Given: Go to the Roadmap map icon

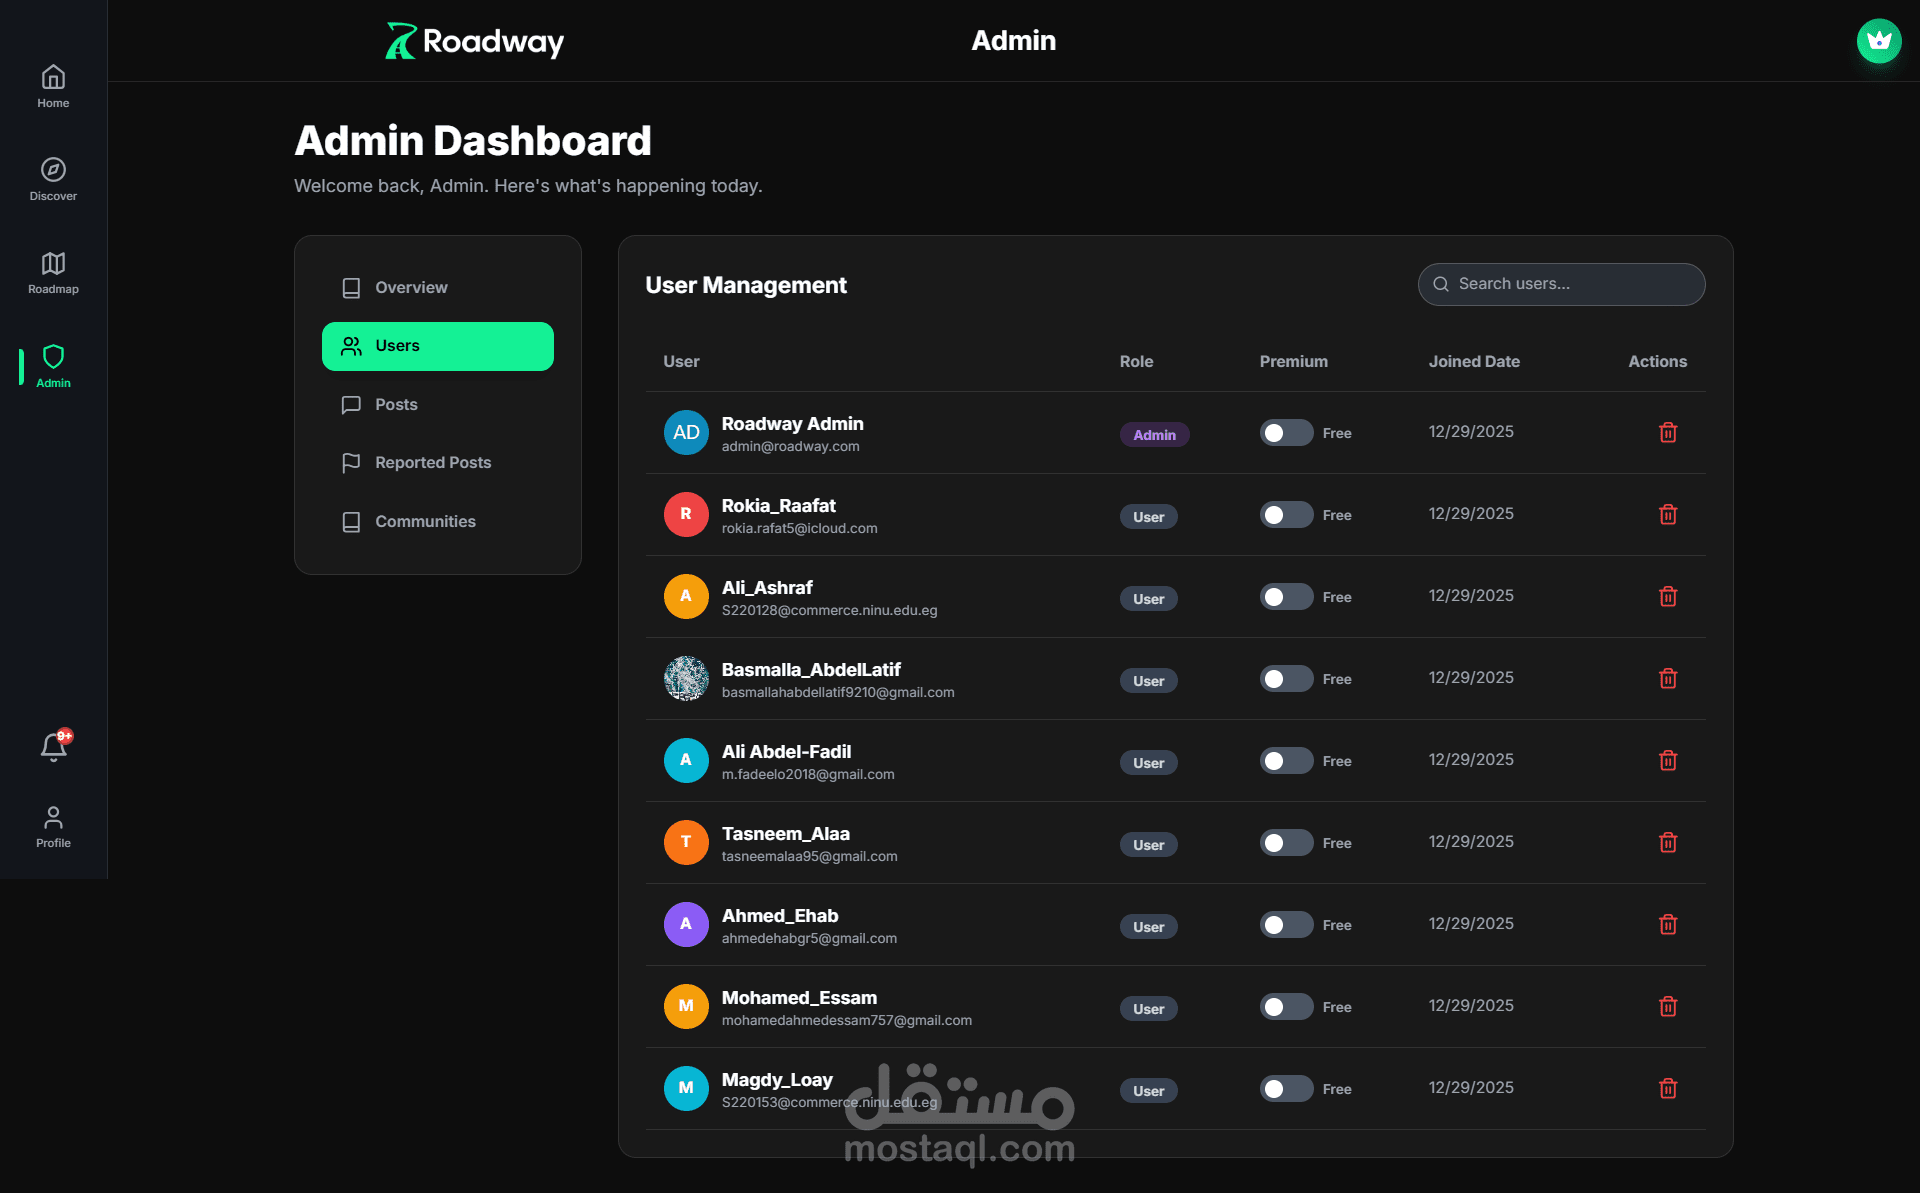Looking at the screenshot, I should click(x=53, y=264).
